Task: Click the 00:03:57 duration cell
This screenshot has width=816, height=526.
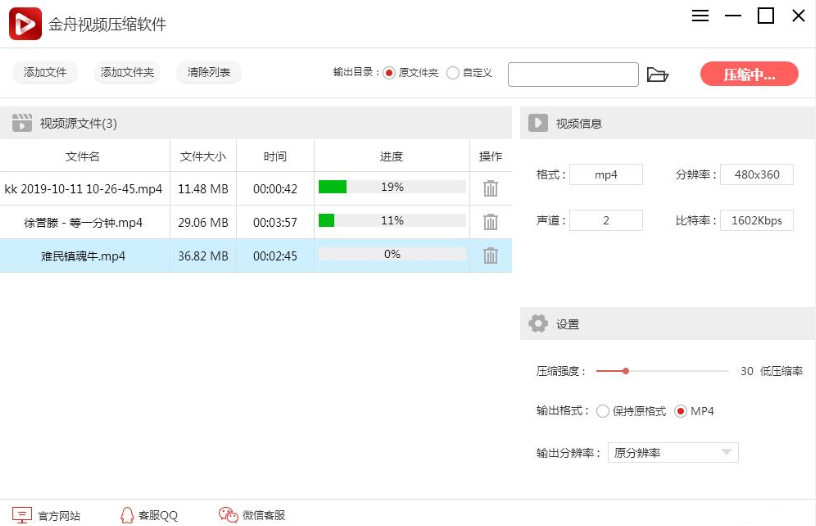Action: 275,222
